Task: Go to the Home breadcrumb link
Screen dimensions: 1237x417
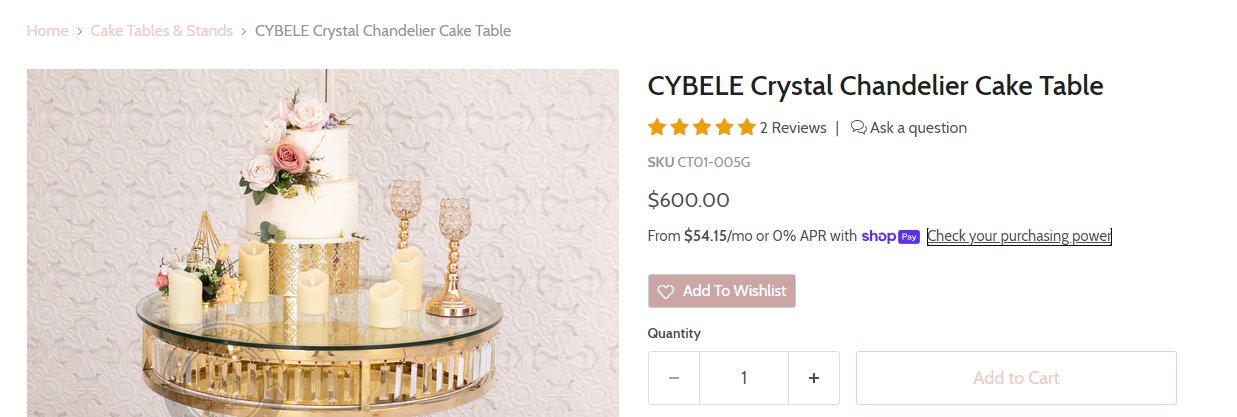Action: coord(47,31)
